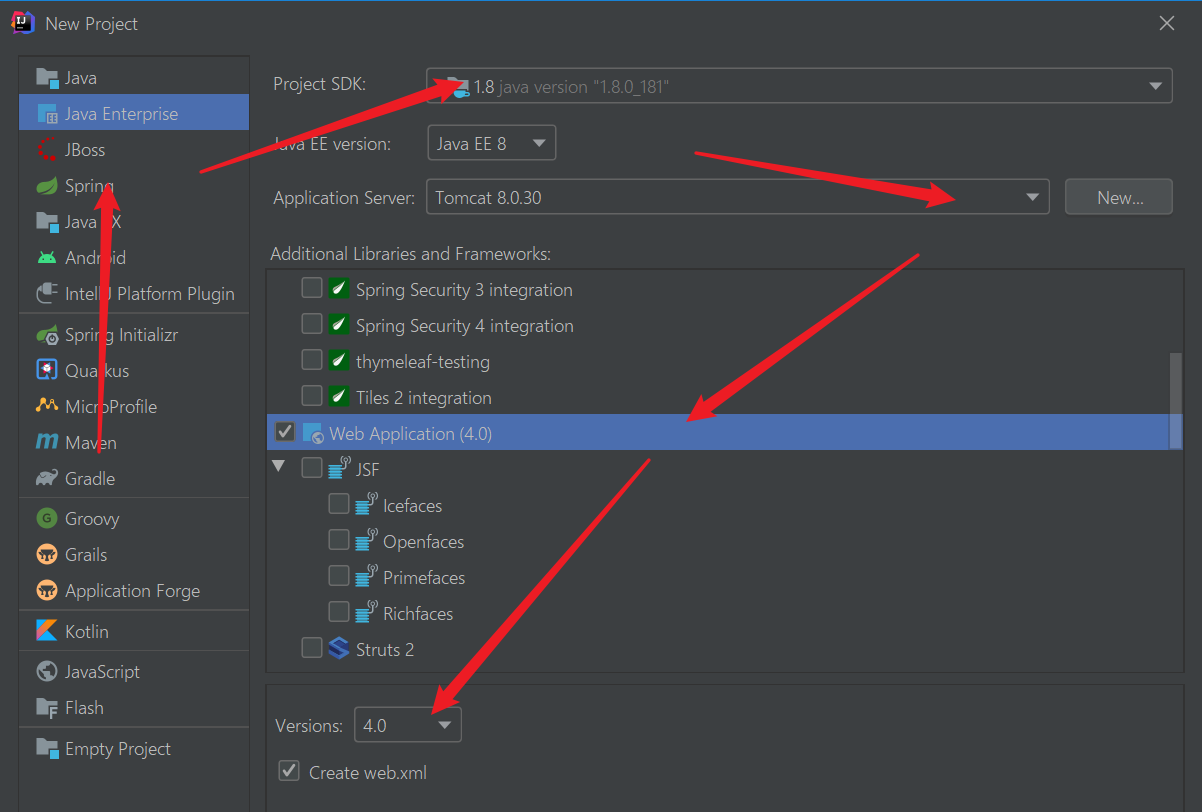Select the Java project type icon
The image size is (1202, 812).
[47, 77]
